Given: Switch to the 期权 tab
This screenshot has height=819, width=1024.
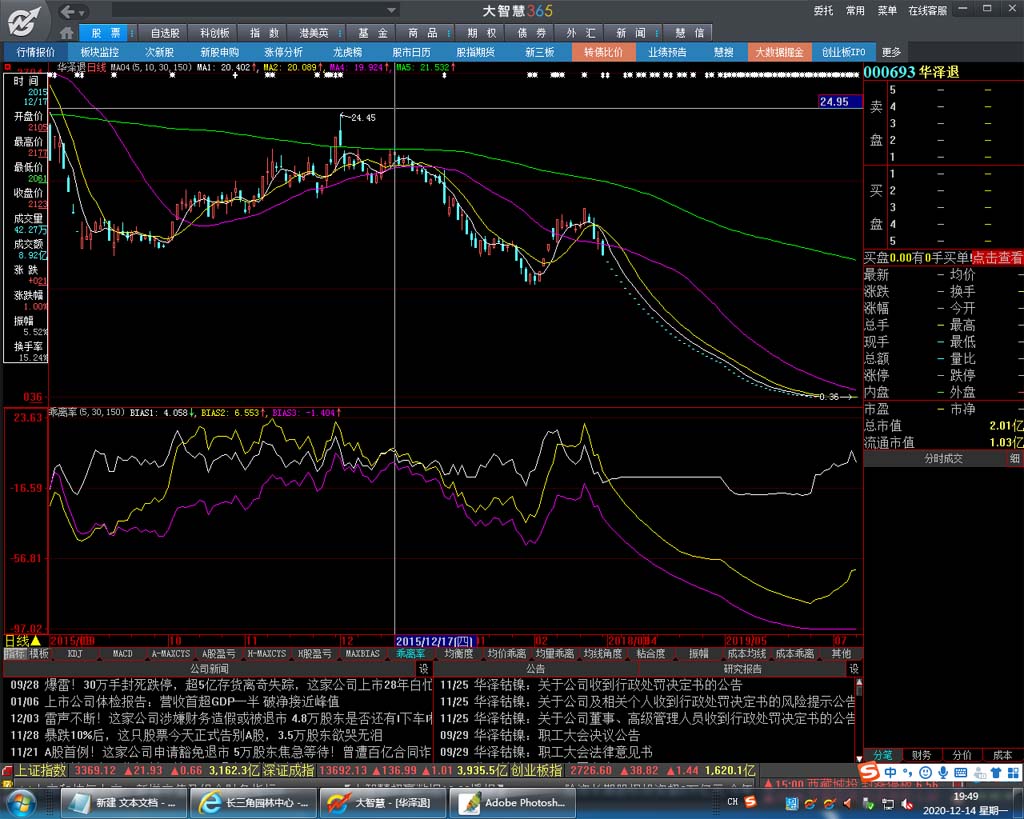Looking at the screenshot, I should tap(481, 33).
